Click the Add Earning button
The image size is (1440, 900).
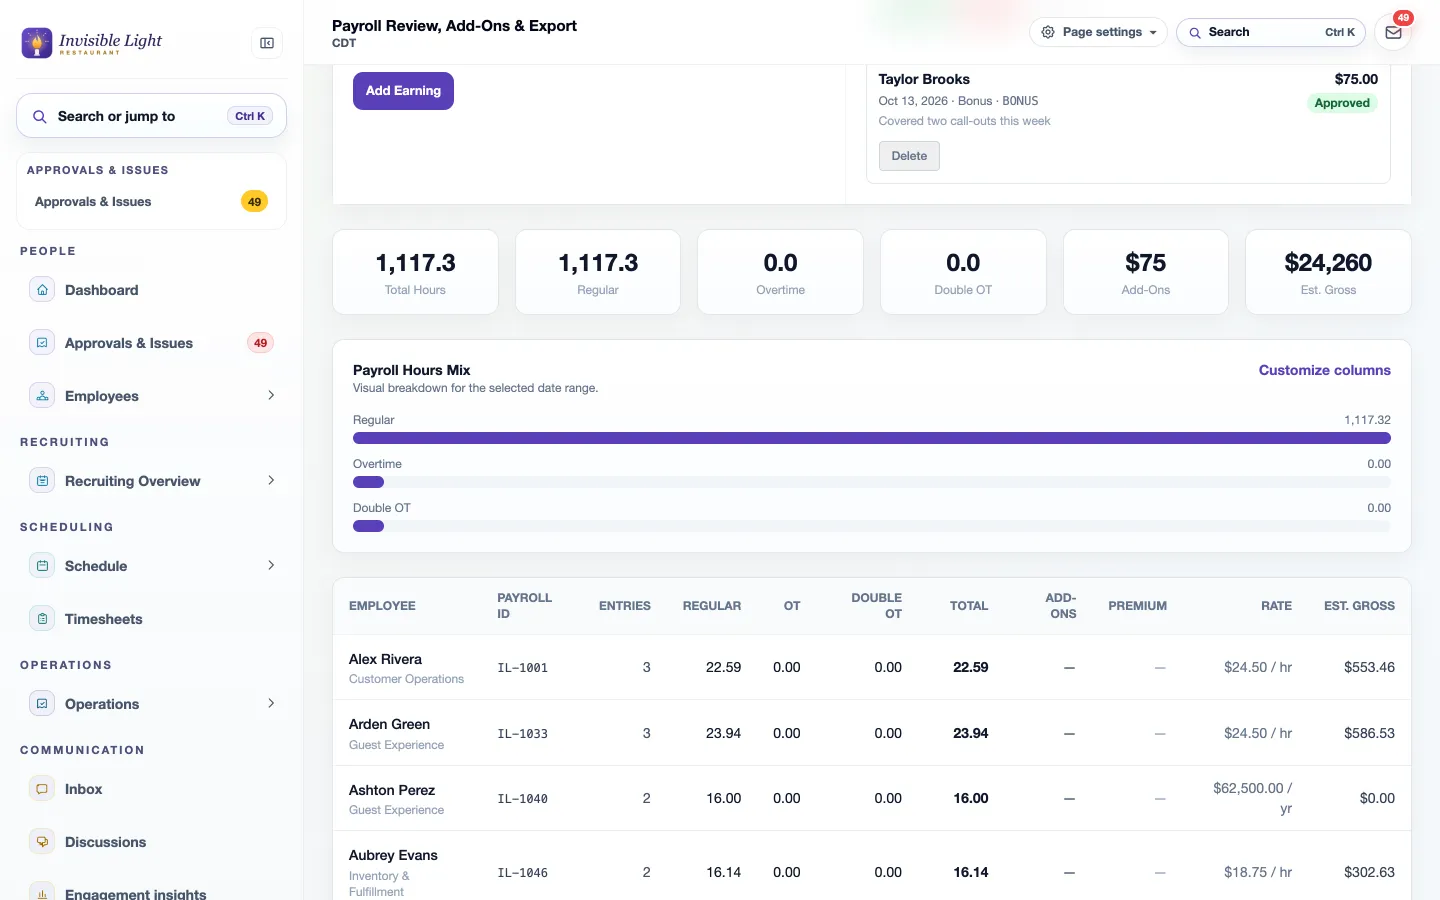pyautogui.click(x=403, y=91)
